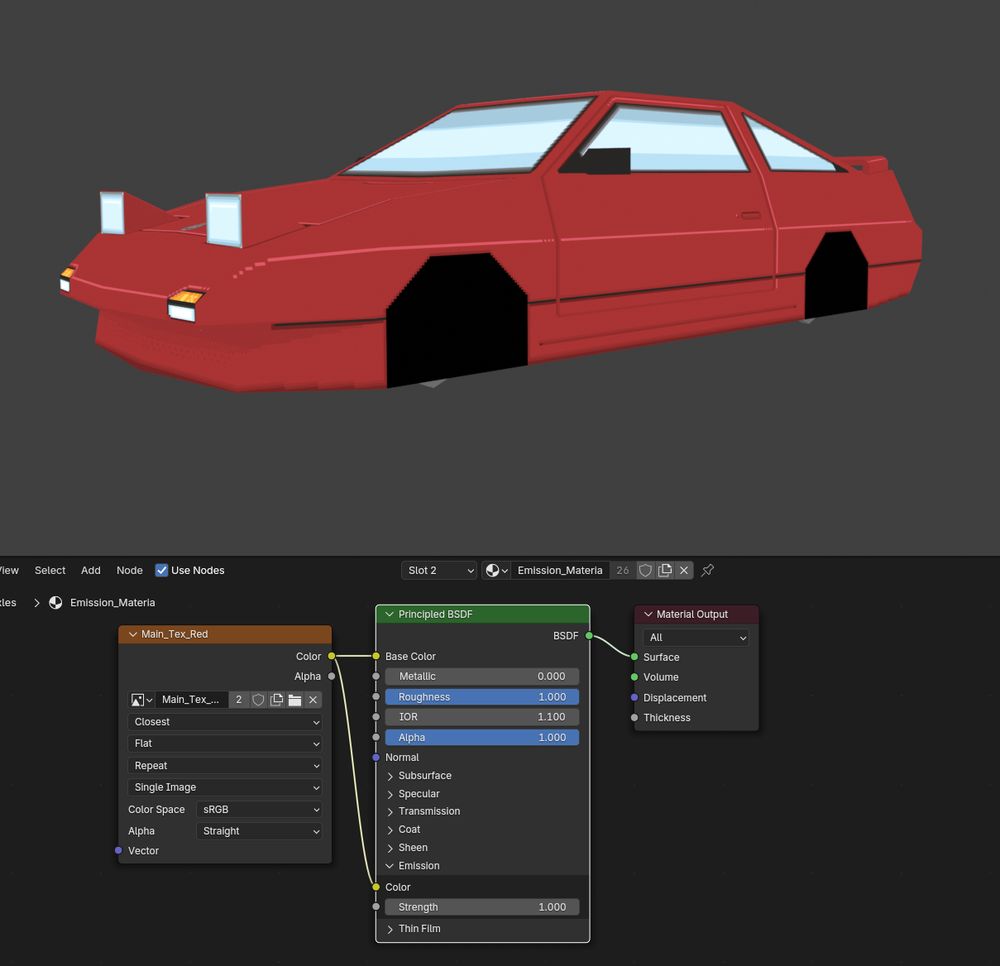
Task: Open the Straight Alpha mode dropdown
Action: (259, 831)
